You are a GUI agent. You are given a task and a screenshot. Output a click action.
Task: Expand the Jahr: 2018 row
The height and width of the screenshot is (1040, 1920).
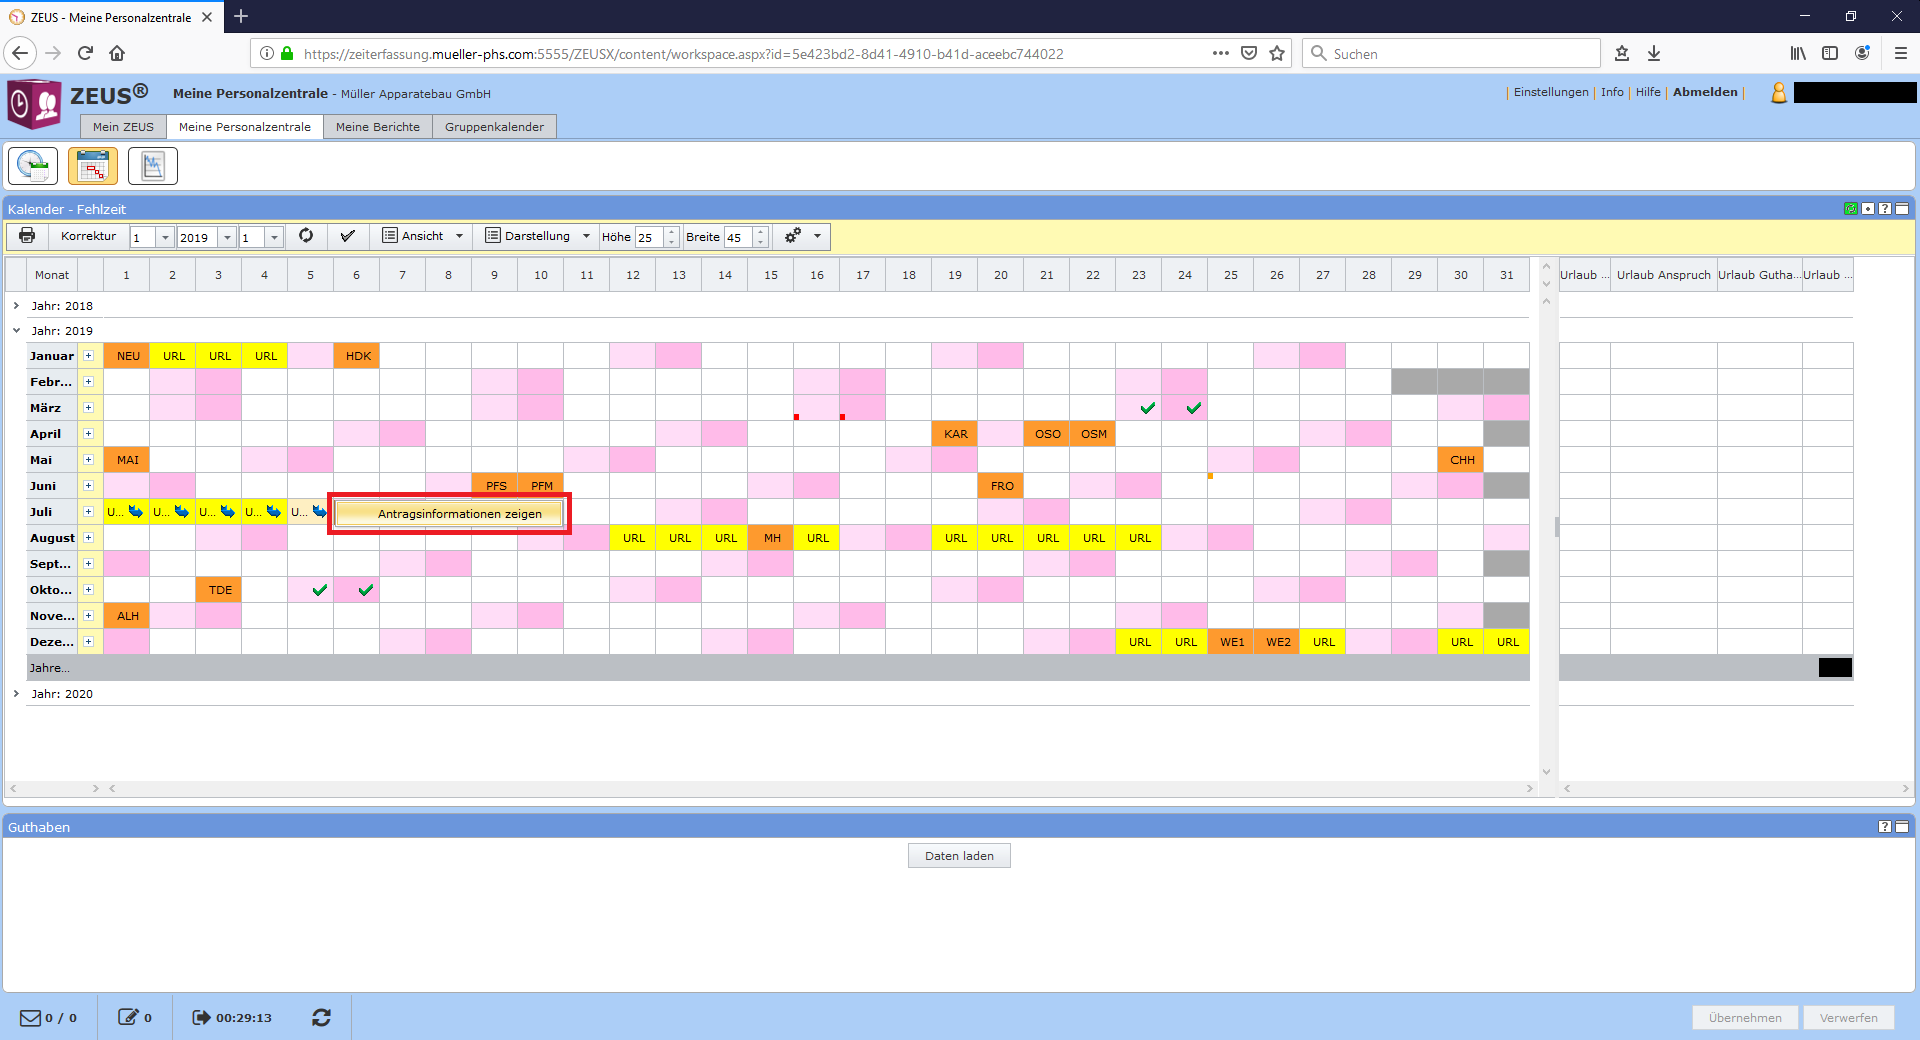(16, 306)
